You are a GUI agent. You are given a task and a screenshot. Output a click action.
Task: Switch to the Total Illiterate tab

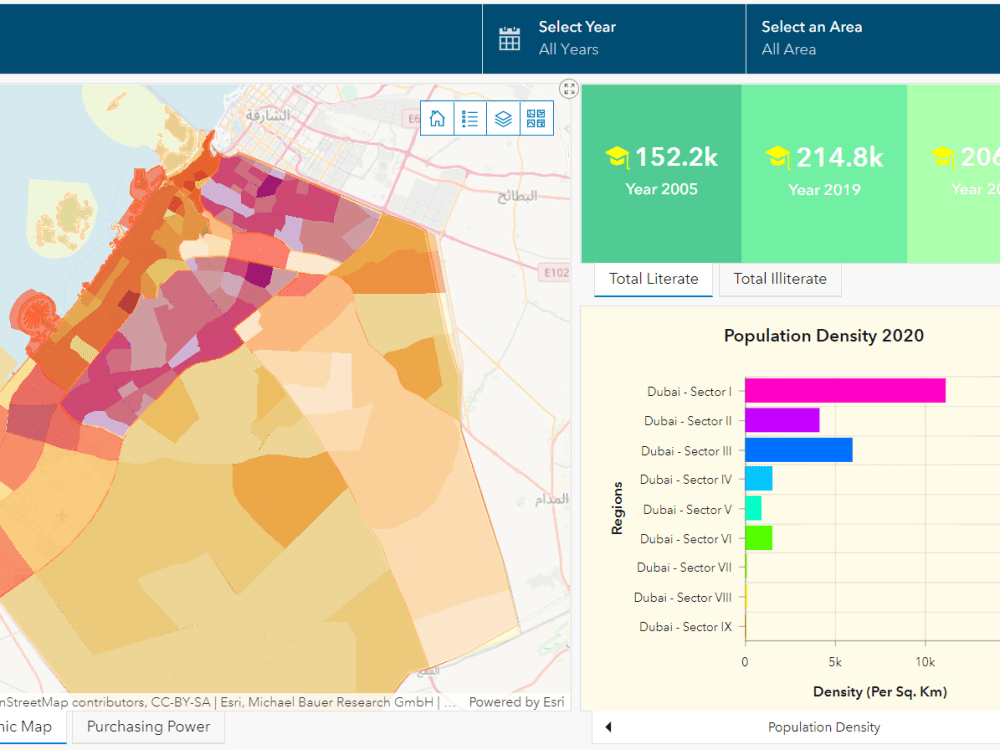780,280
